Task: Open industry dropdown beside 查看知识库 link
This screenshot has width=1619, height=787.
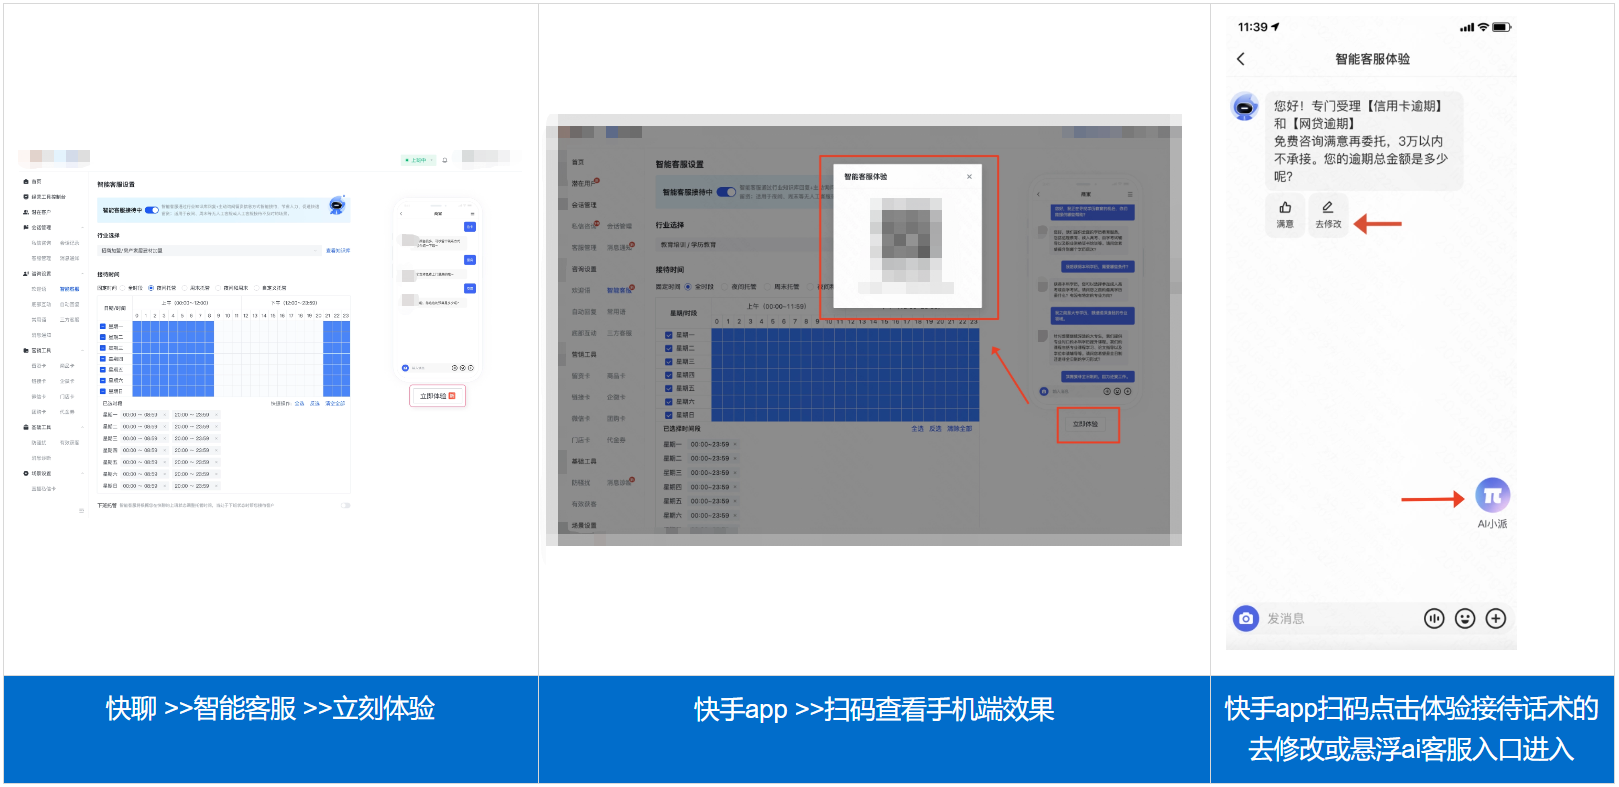Action: pyautogui.click(x=209, y=251)
